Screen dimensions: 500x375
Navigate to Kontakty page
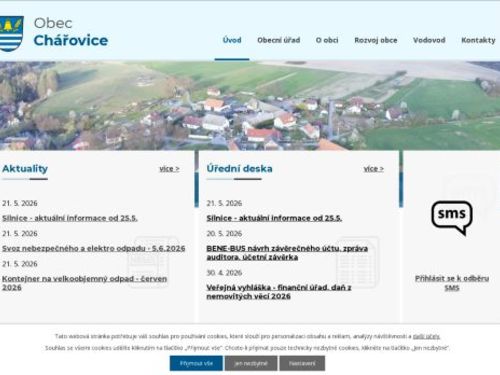point(478,40)
